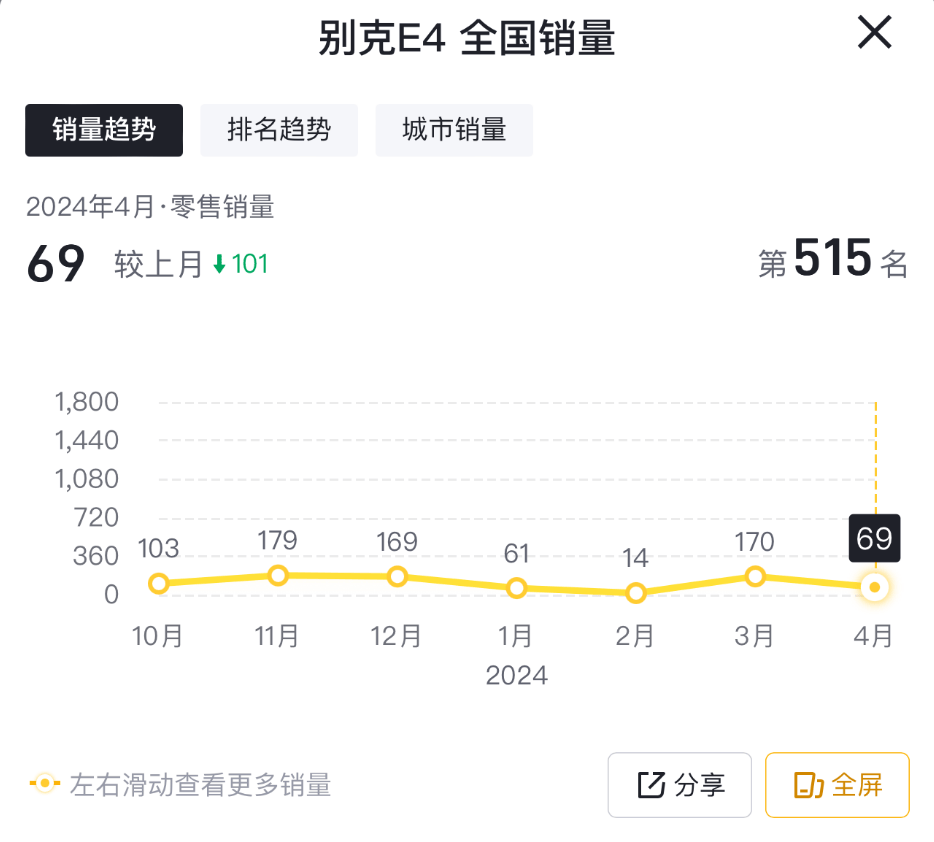The image size is (934, 842).
Task: Select the February data point (14)
Action: 635,593
